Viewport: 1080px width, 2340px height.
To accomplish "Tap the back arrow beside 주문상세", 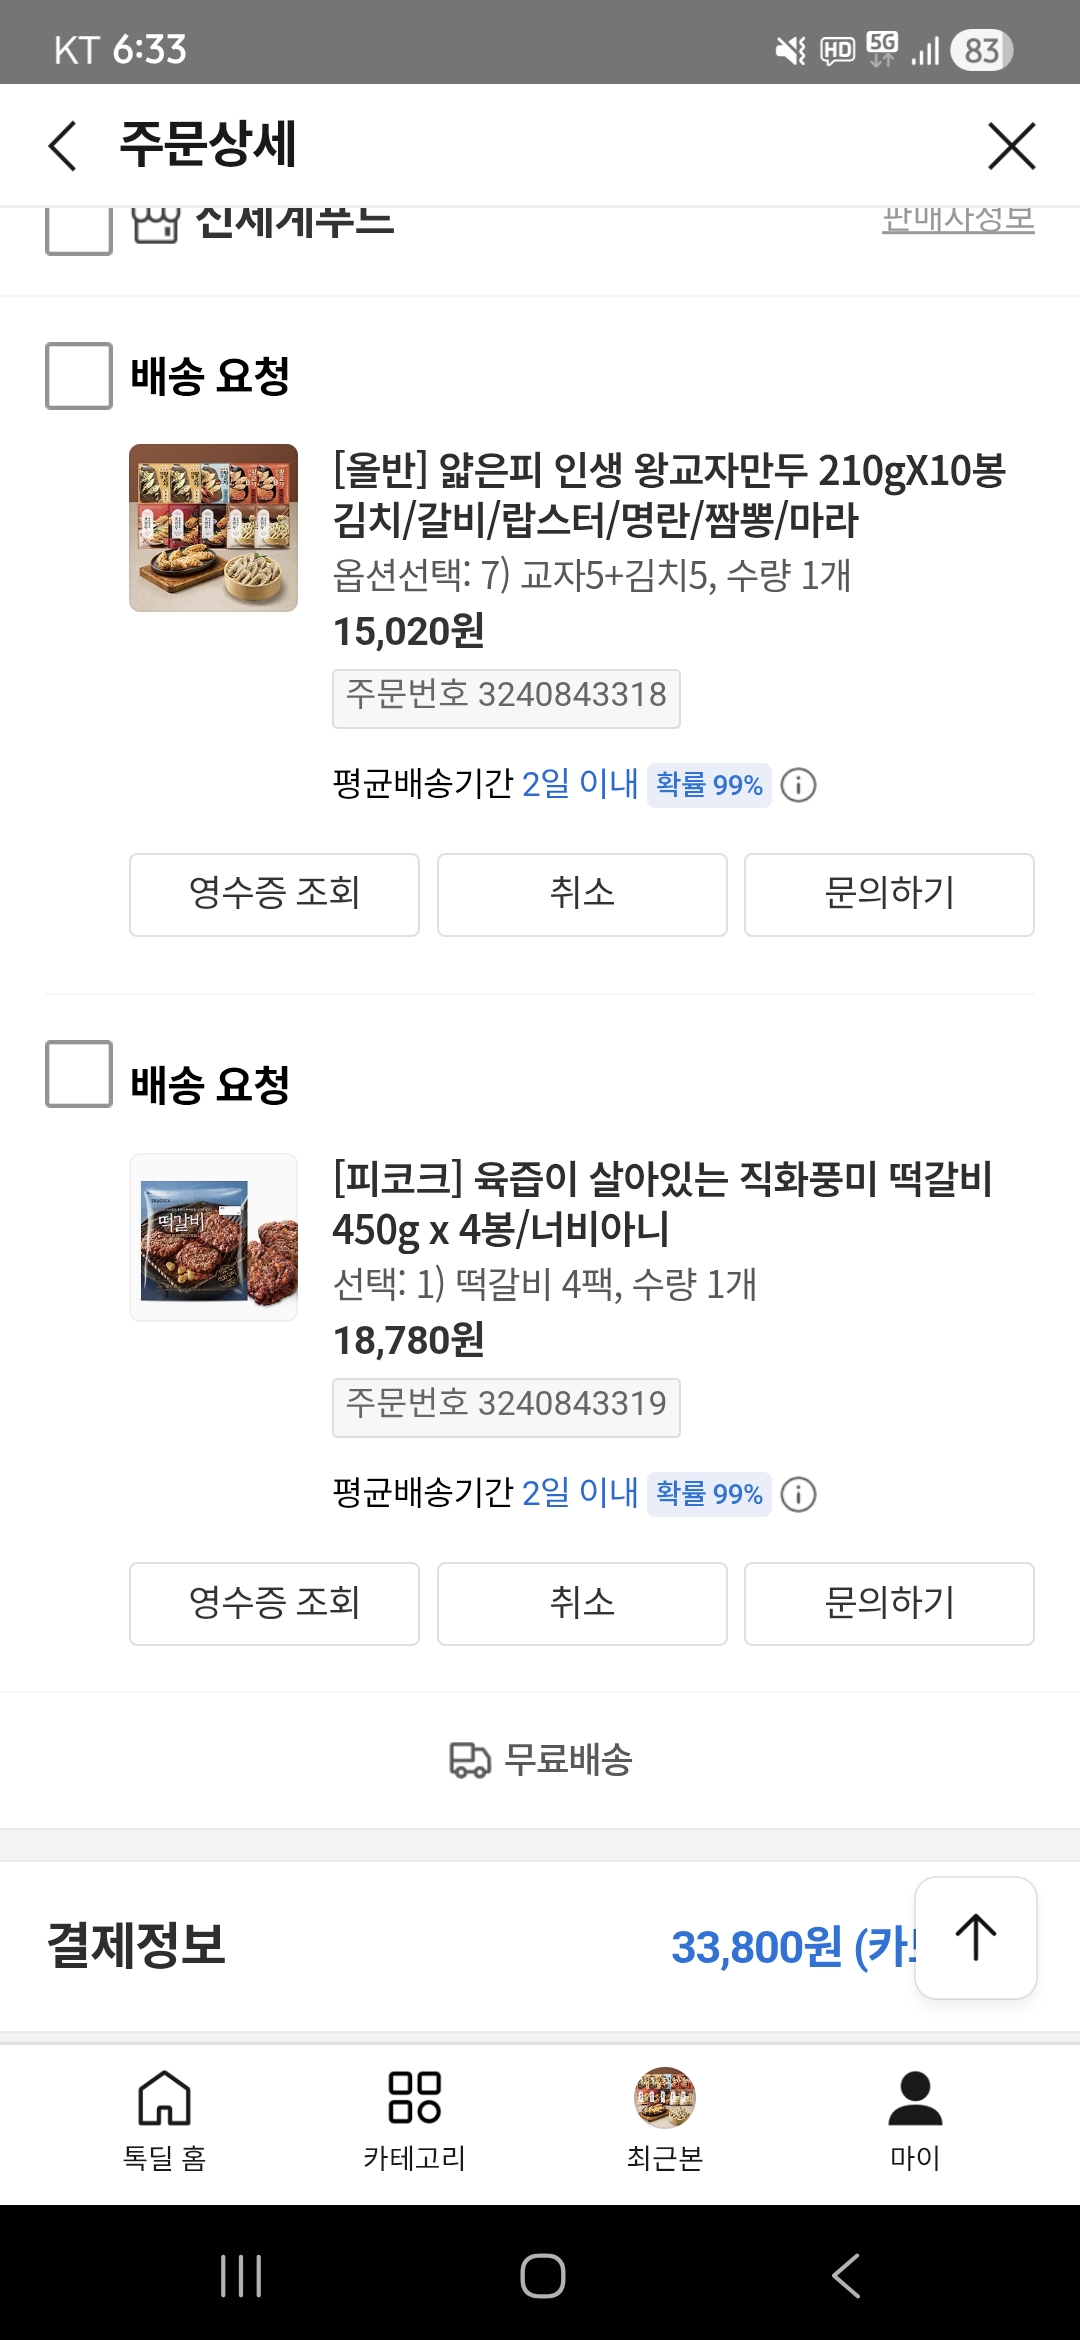I will [x=63, y=146].
